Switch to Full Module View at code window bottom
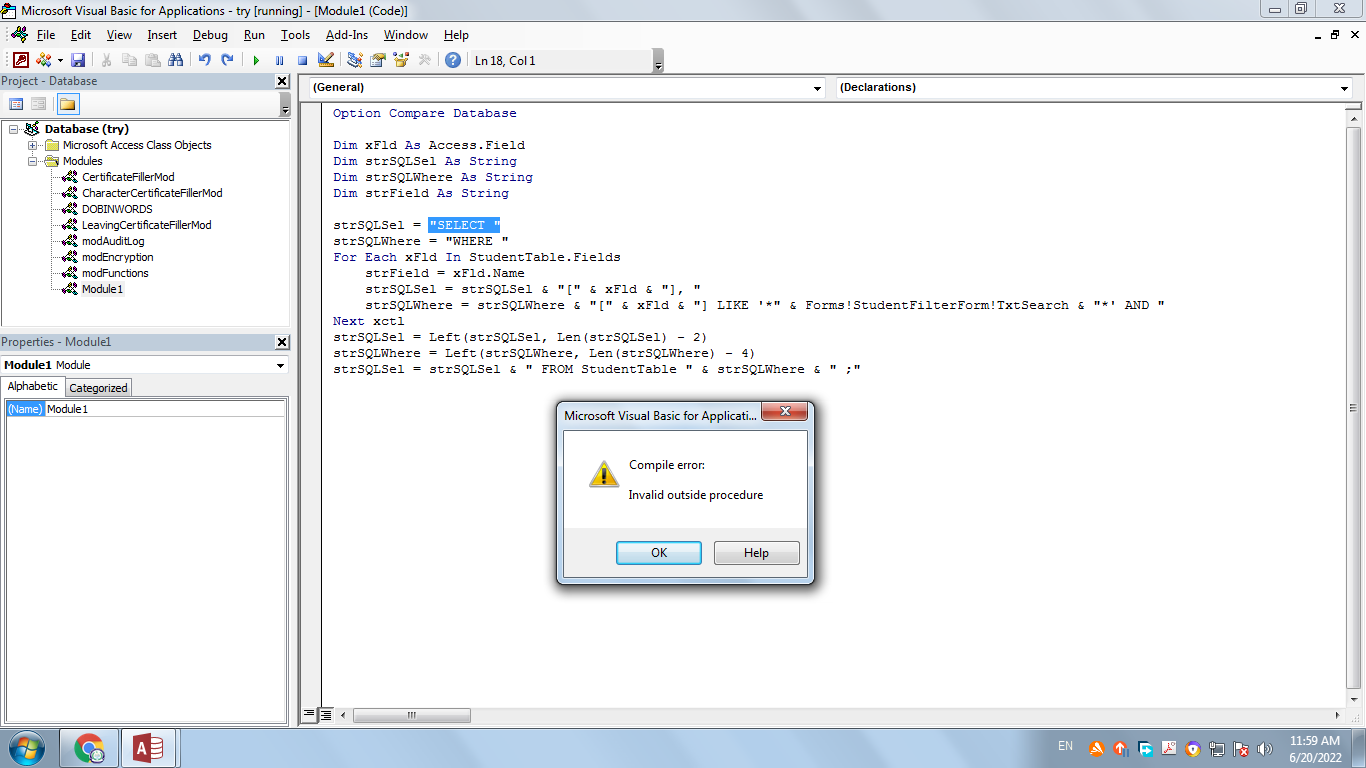 [x=325, y=715]
